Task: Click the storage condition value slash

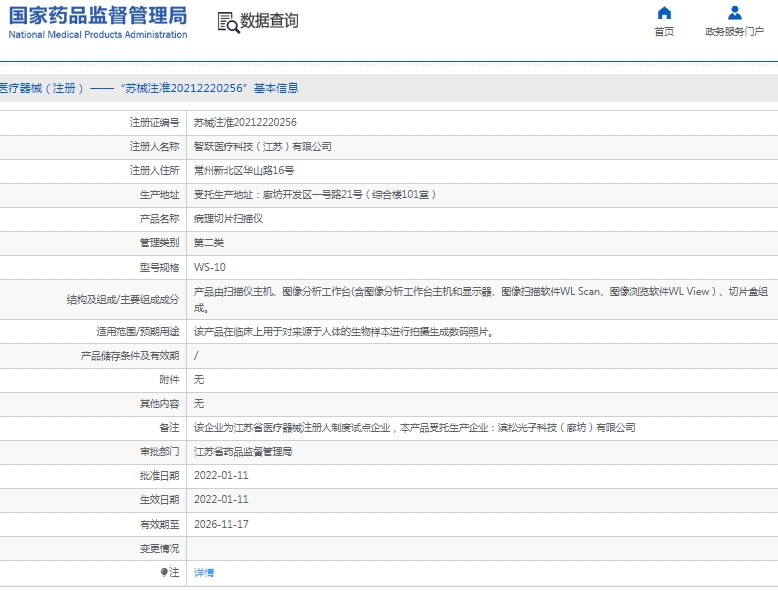Action: [x=196, y=356]
